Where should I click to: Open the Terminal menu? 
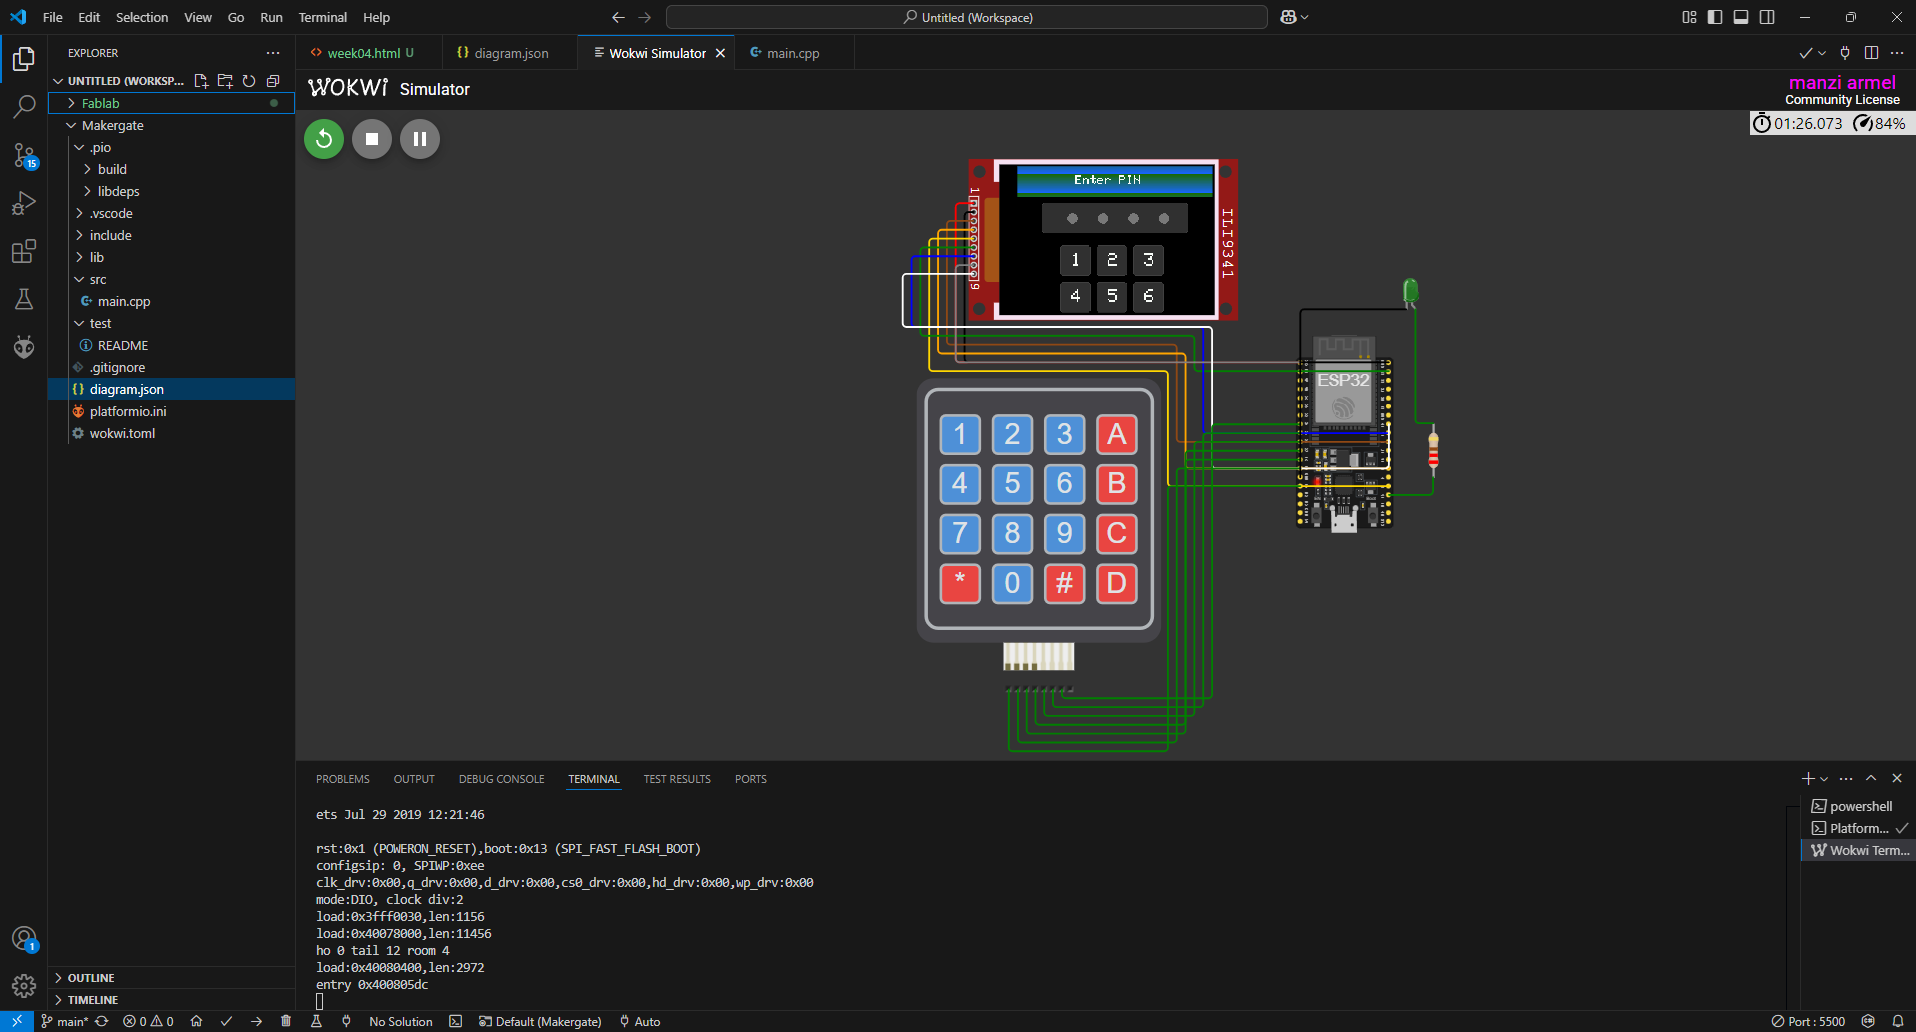coord(323,17)
